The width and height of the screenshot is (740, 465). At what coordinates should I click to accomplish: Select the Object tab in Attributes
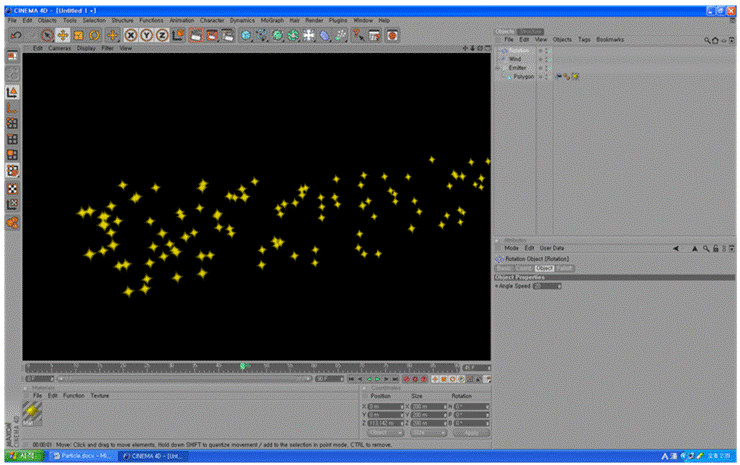coord(544,268)
